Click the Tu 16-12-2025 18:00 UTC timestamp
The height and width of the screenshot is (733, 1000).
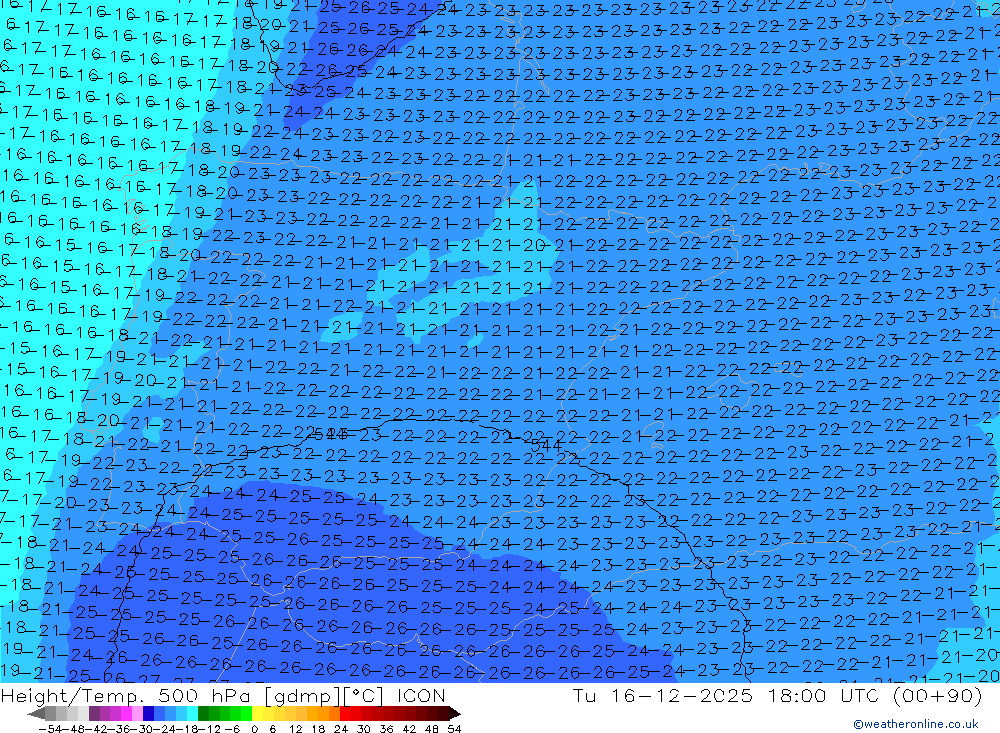point(777,696)
